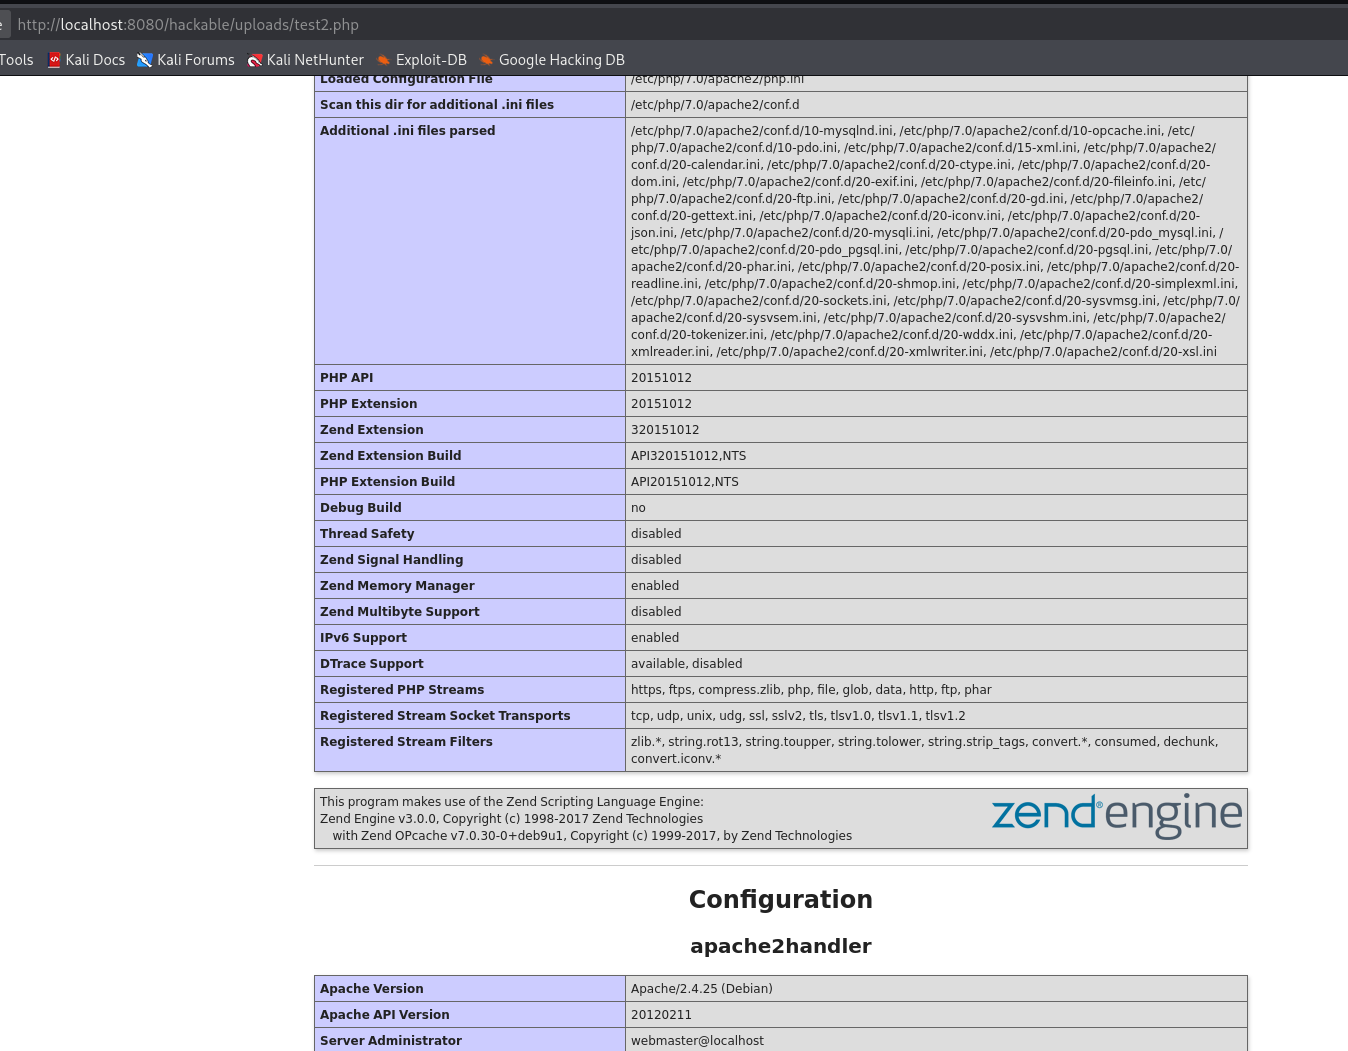Image resolution: width=1348 pixels, height=1051 pixels.
Task: Open the Exploit-DB bookmark icon
Action: tap(383, 60)
